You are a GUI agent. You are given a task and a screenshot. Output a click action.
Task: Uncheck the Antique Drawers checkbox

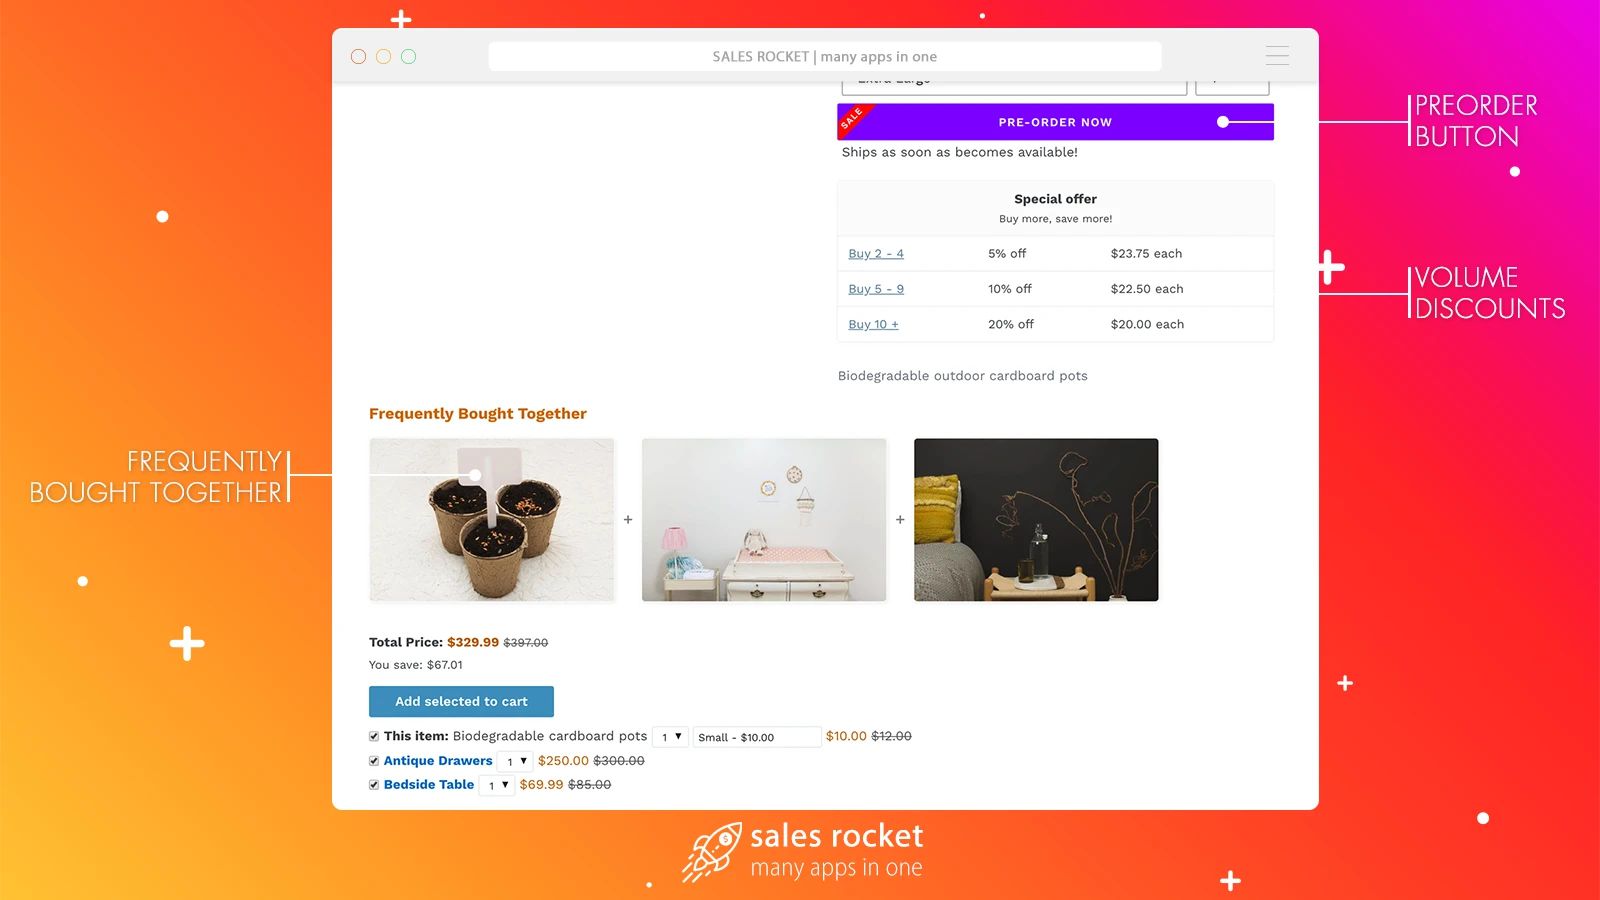pos(374,761)
